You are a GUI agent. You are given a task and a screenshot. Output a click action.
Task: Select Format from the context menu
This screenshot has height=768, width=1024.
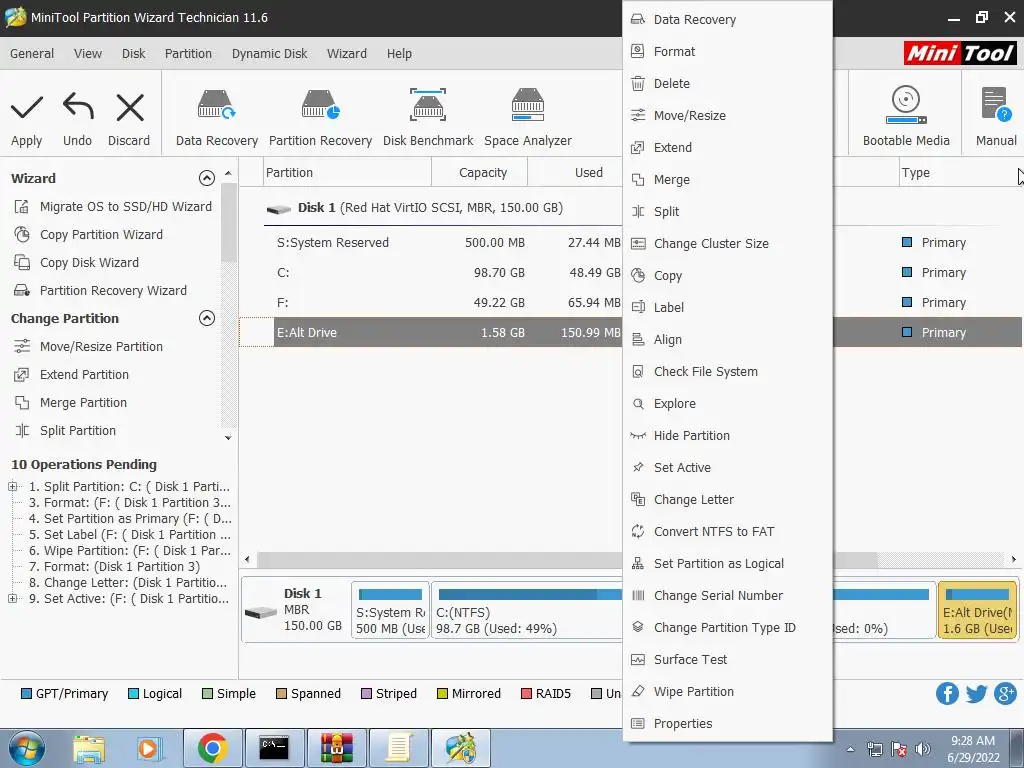point(728,52)
